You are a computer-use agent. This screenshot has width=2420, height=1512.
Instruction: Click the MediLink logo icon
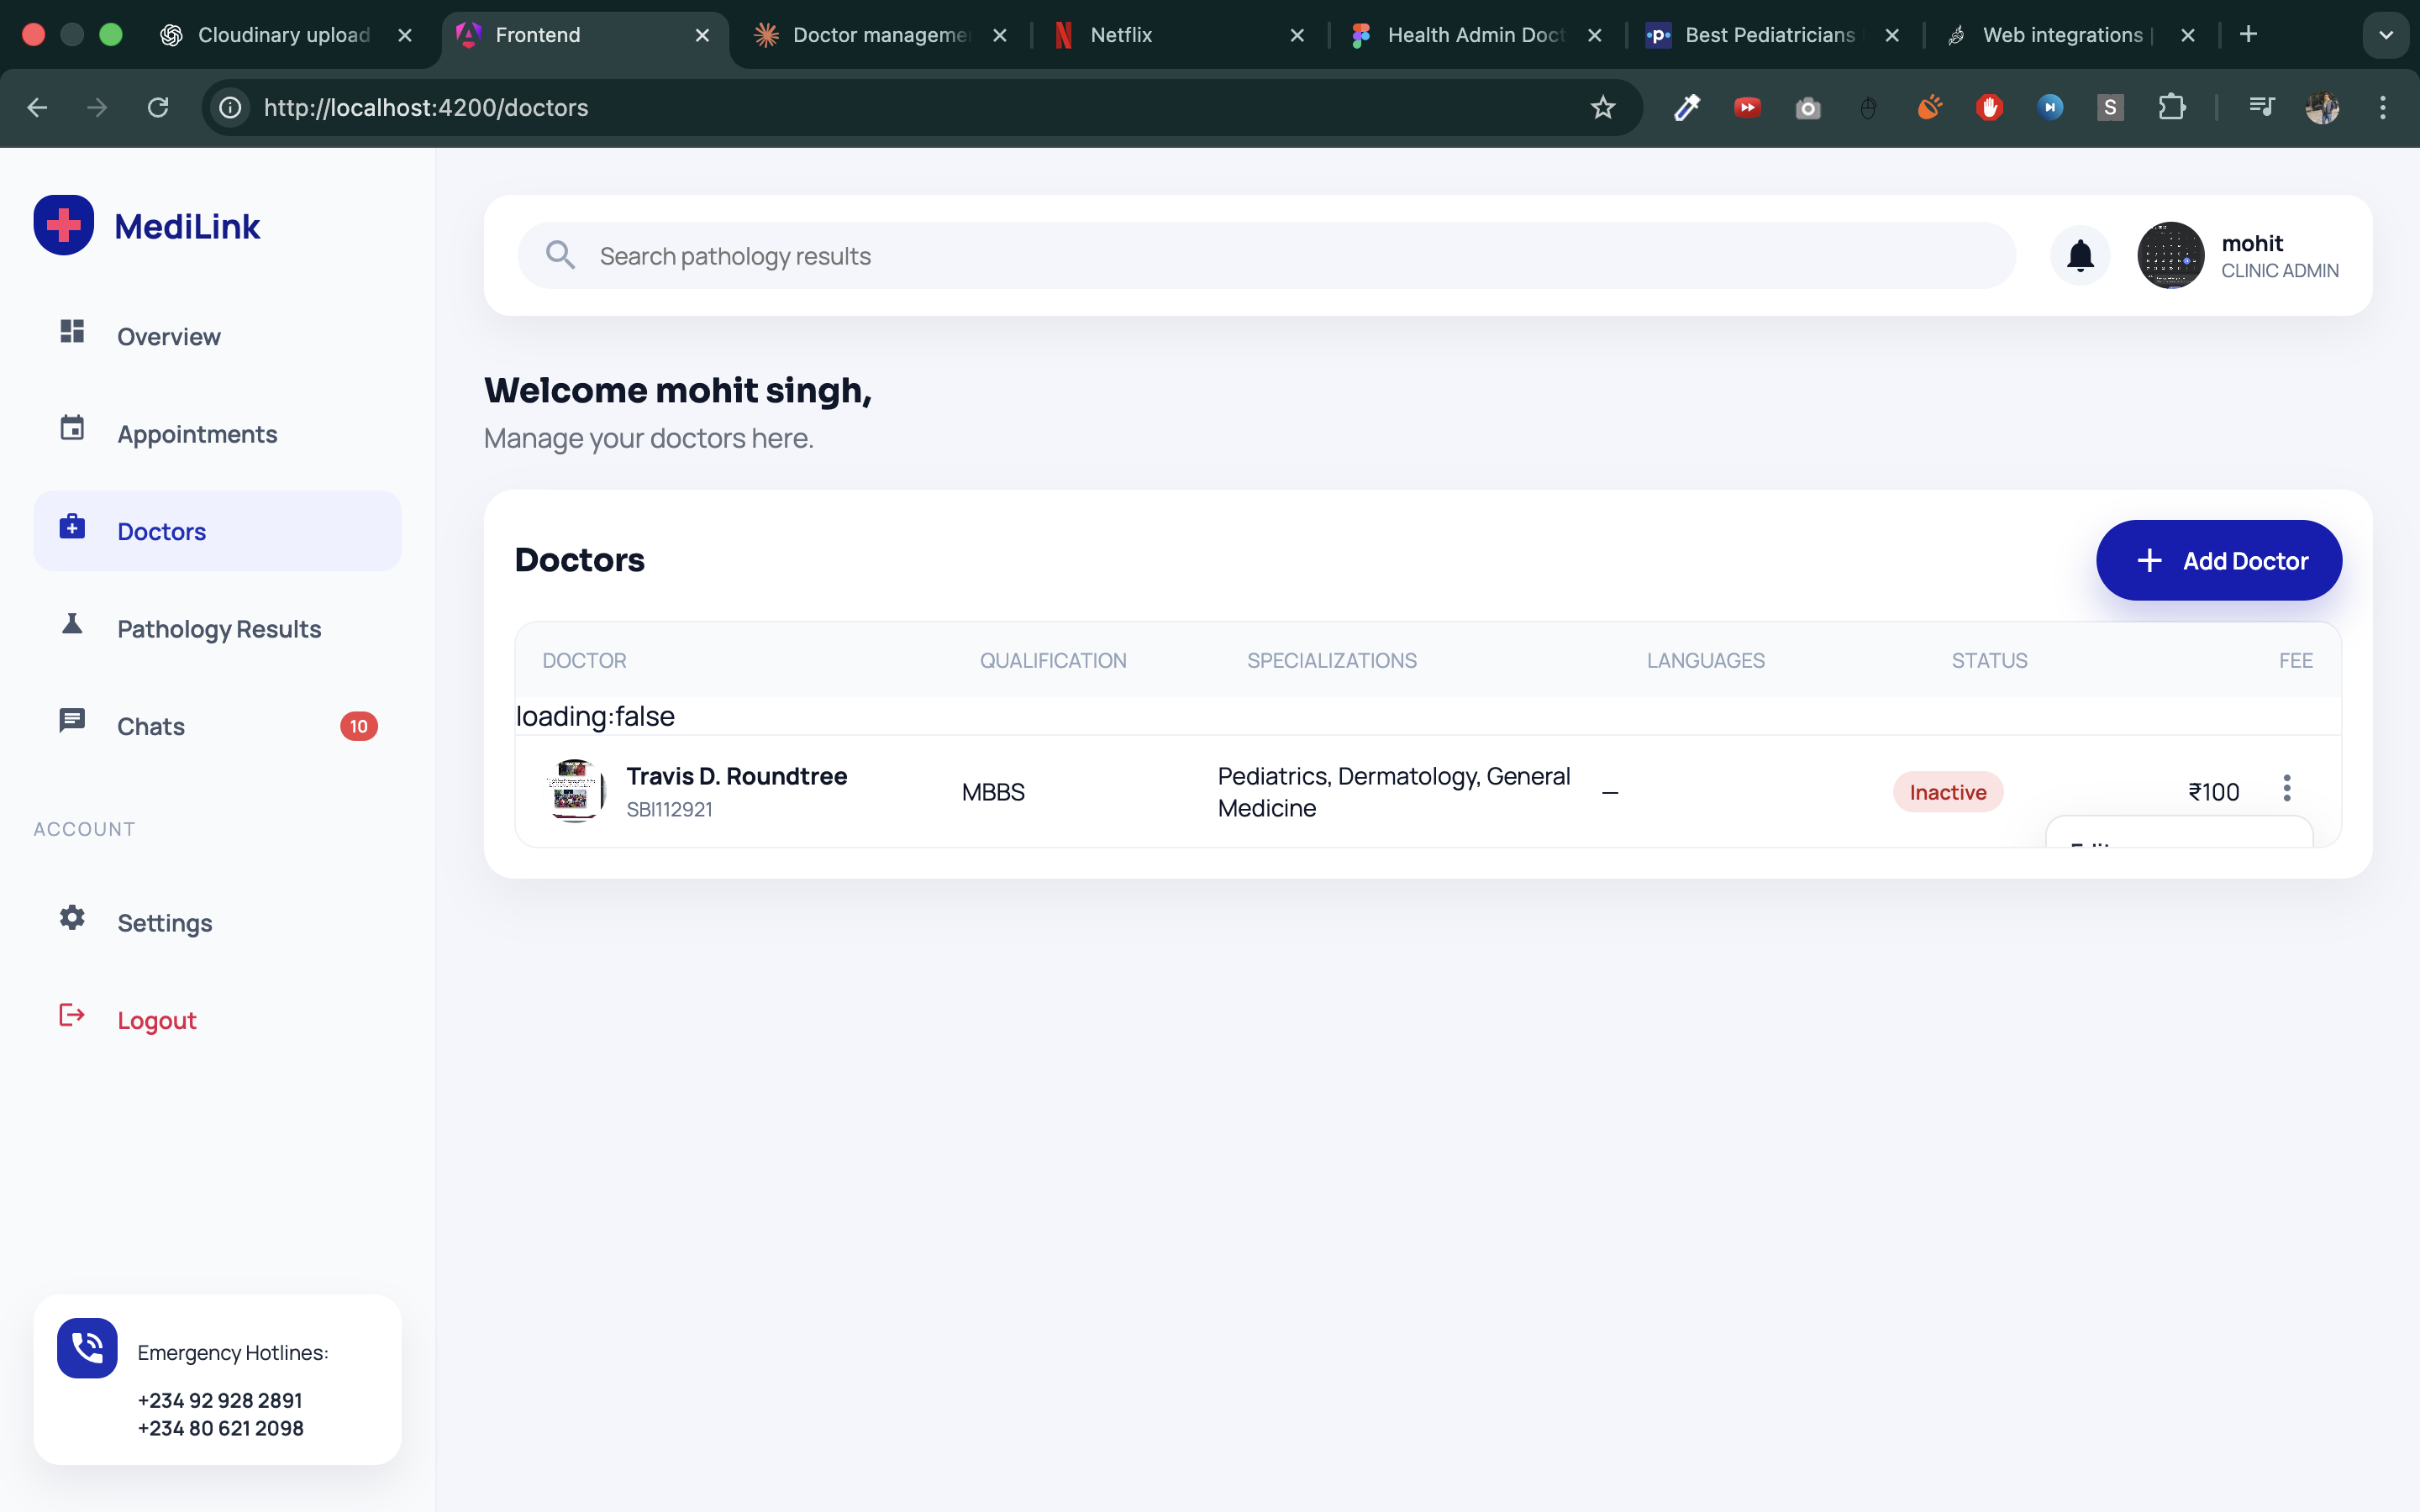pos(64,225)
